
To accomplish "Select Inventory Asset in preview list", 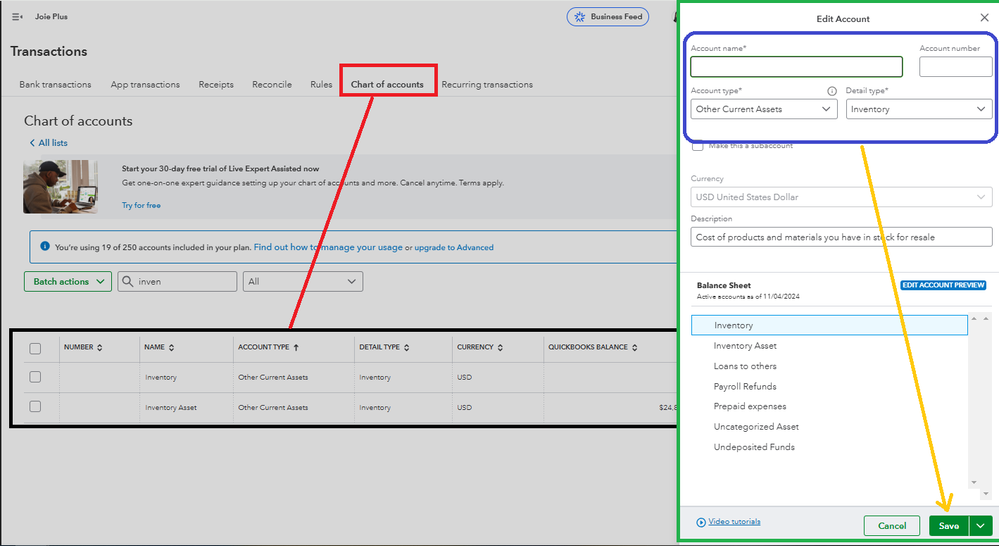I will coord(745,346).
